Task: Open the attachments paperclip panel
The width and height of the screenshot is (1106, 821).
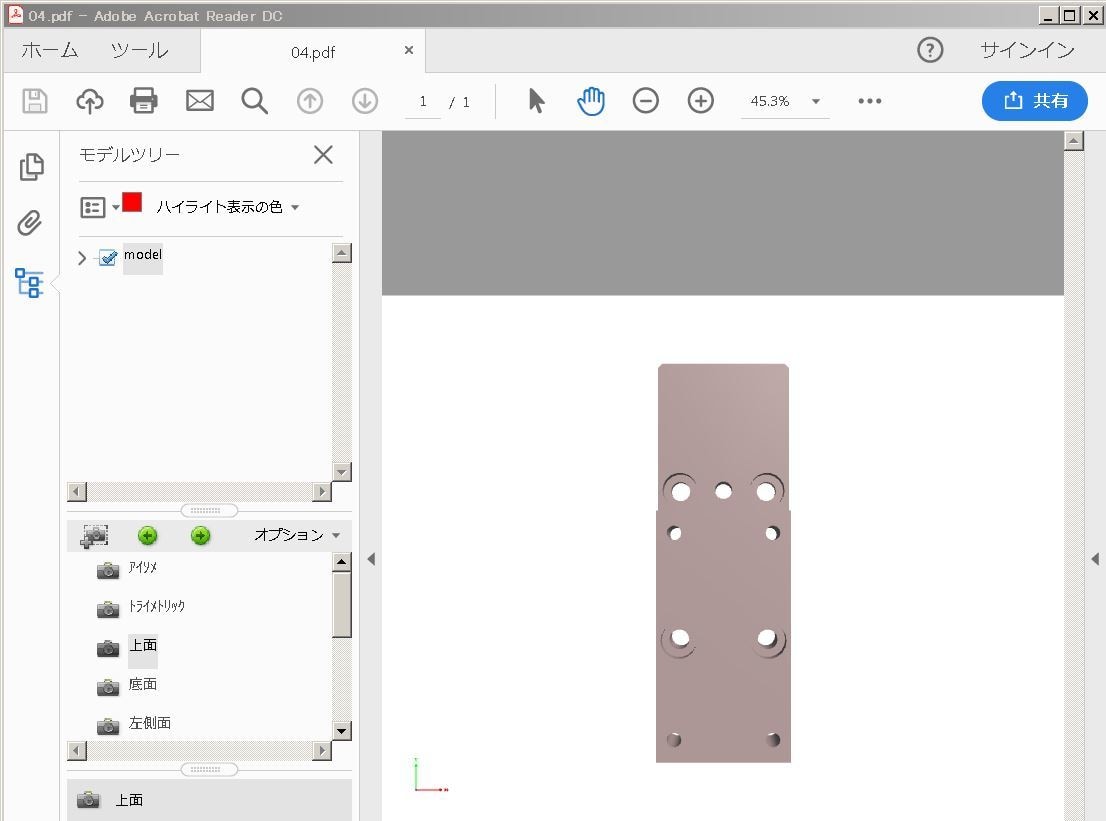Action: tap(30, 223)
